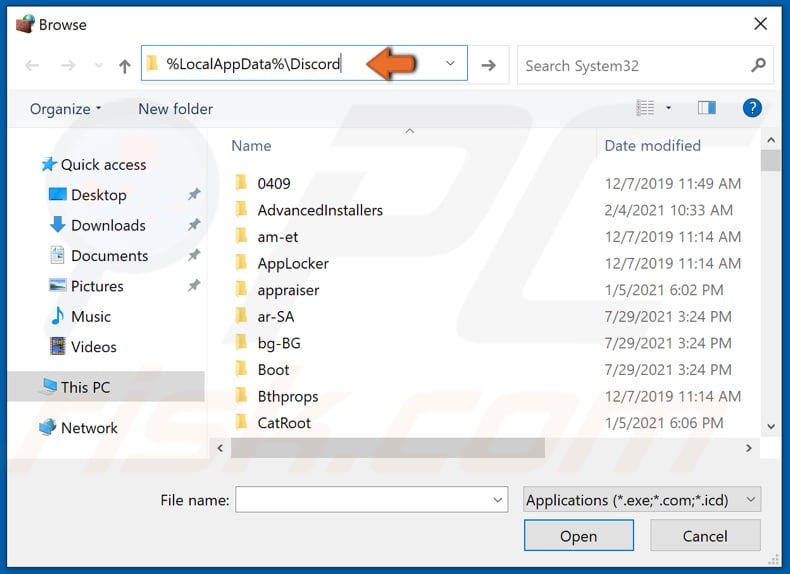The image size is (790, 574).
Task: Select Network in navigation pane
Action: click(89, 428)
